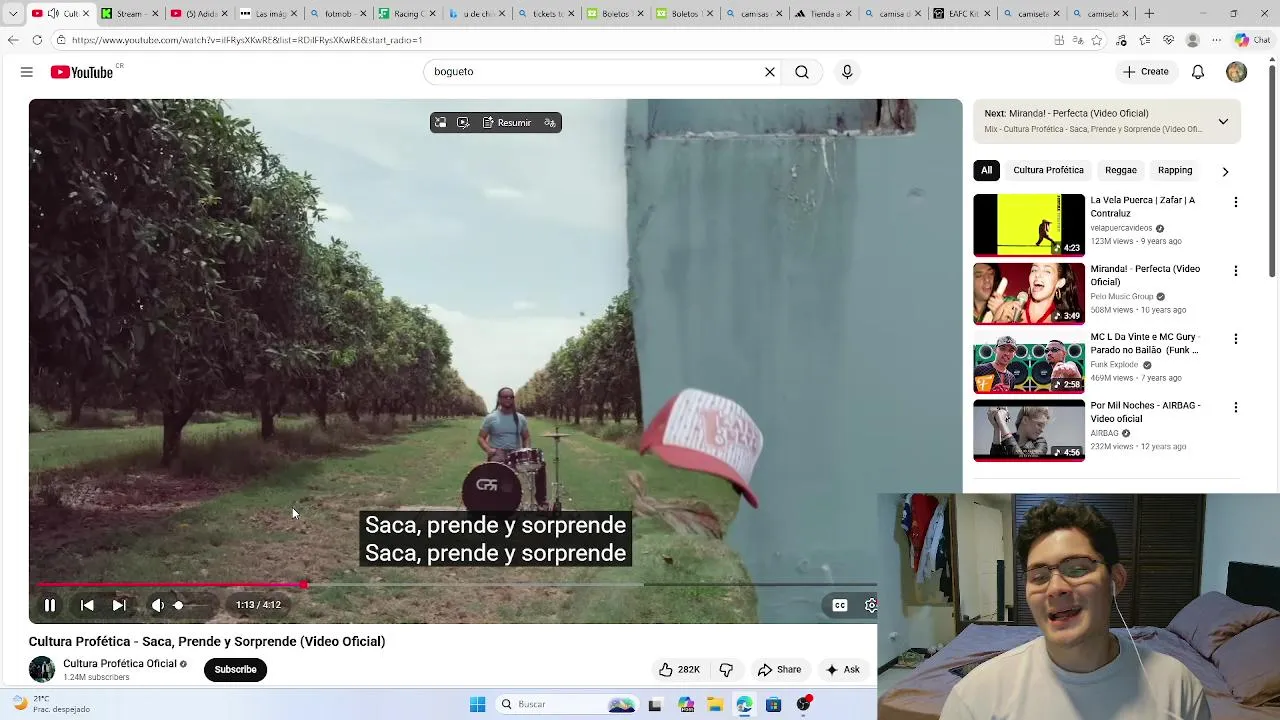Viewport: 1280px width, 720px height.
Task: Like the video showing 282K likes
Action: point(679,670)
